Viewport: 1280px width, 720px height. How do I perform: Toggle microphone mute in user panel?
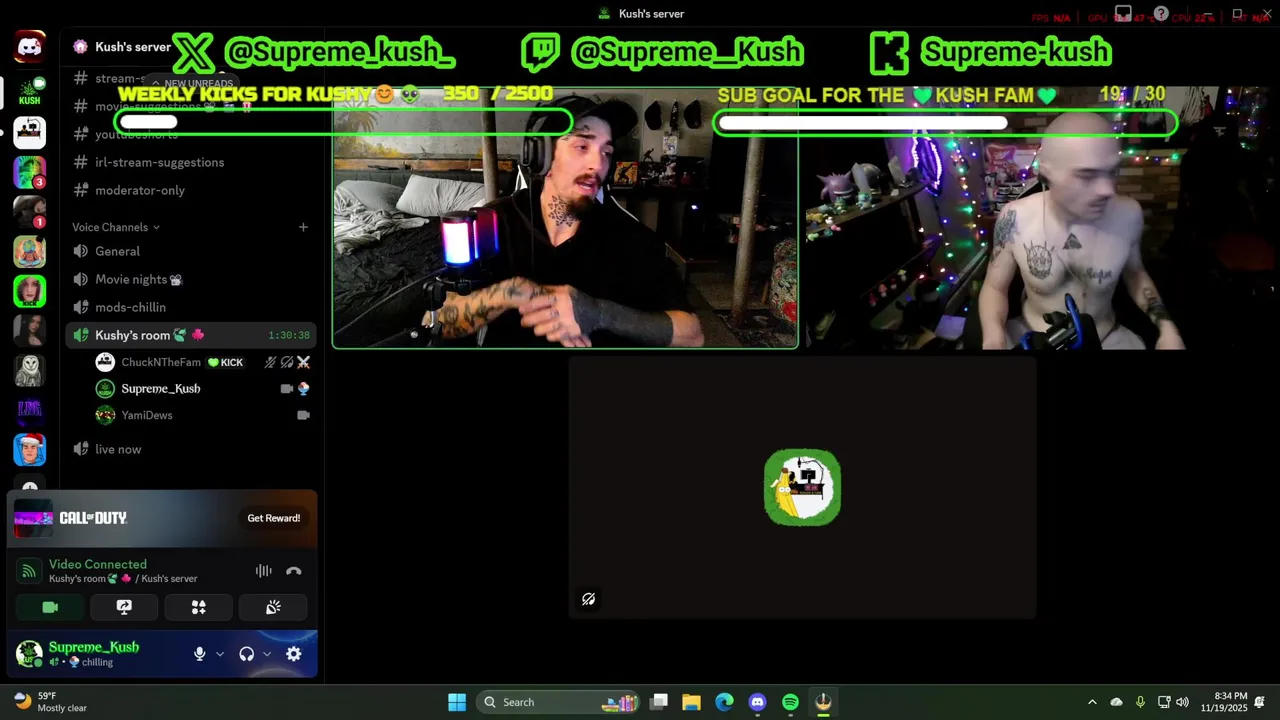[x=199, y=654]
